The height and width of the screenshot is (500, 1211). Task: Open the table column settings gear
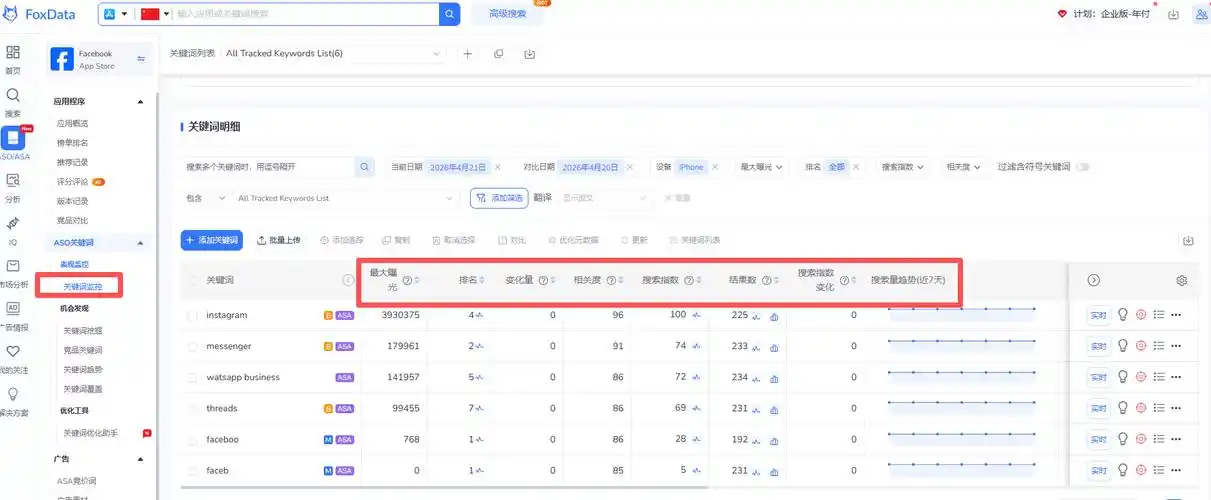click(x=1181, y=281)
